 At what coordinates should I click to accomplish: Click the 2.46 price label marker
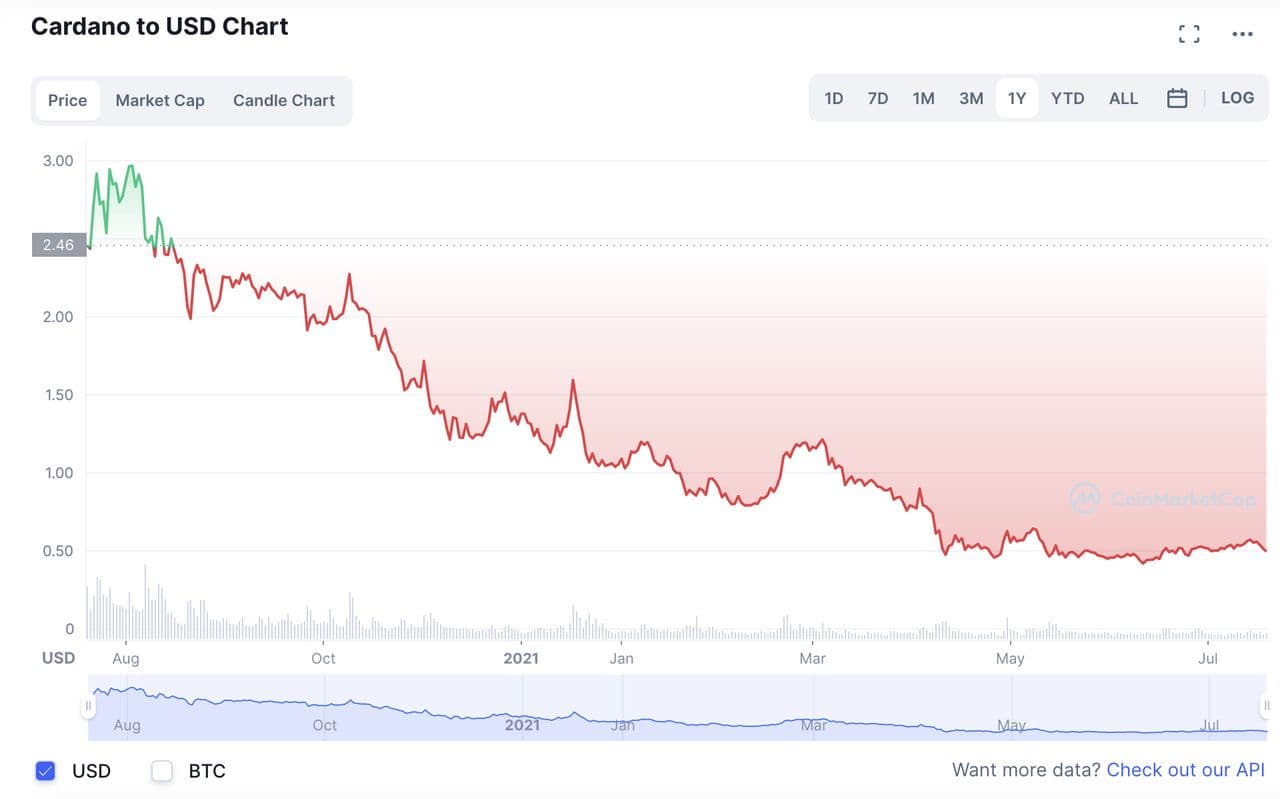58,245
